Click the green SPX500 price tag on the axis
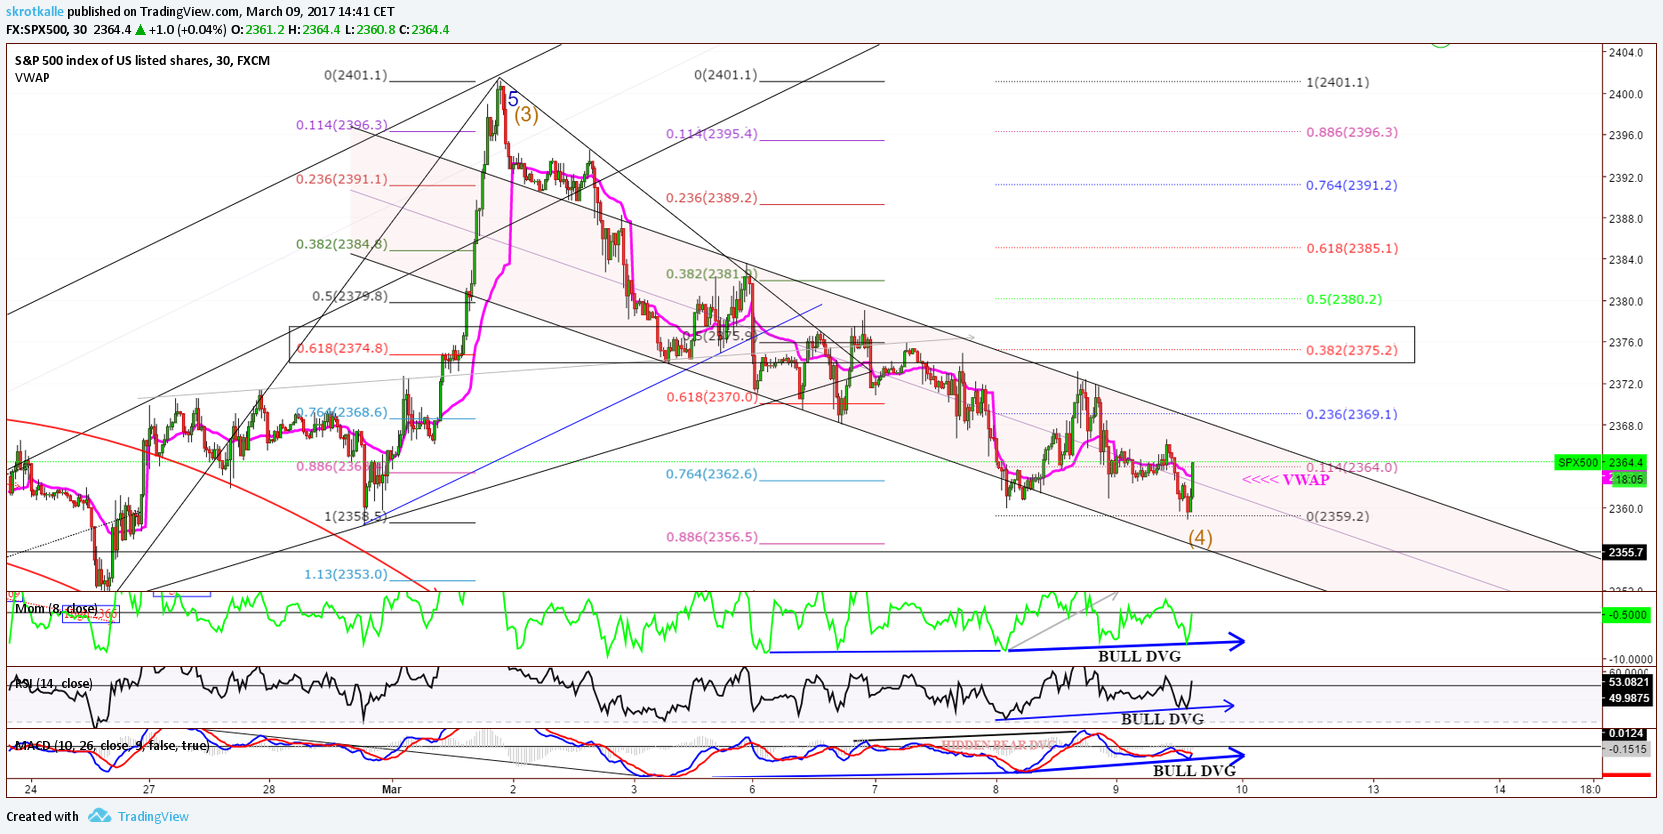1663x834 pixels. coord(1578,462)
